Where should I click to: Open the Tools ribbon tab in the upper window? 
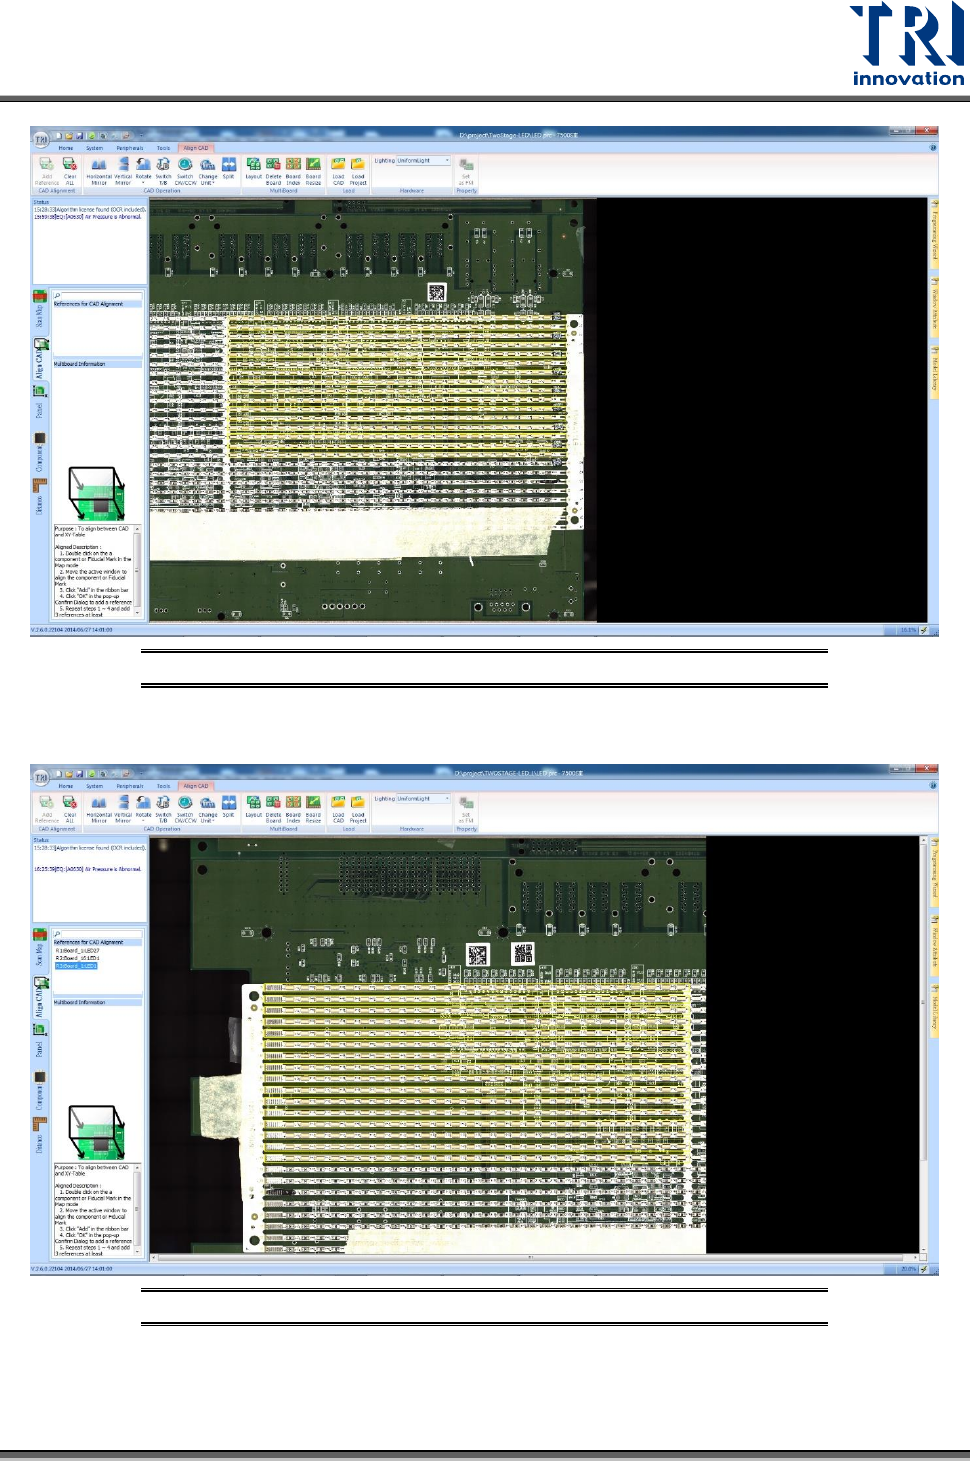pyautogui.click(x=163, y=148)
